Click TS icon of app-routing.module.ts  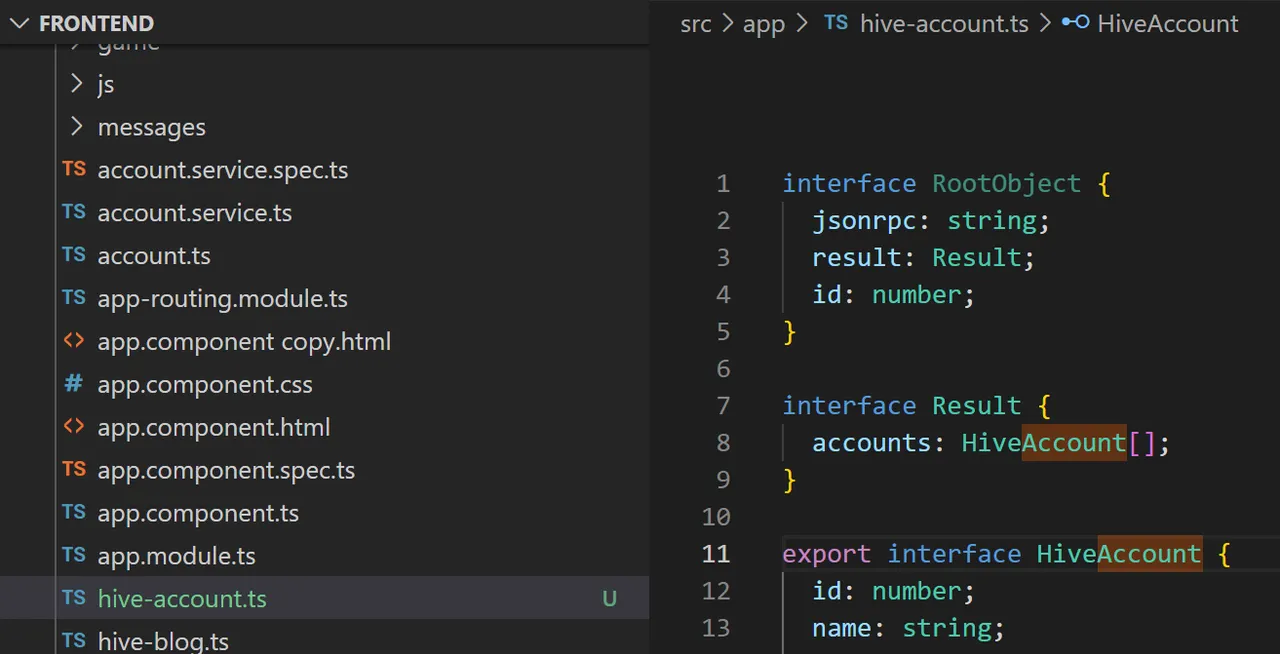pos(74,298)
